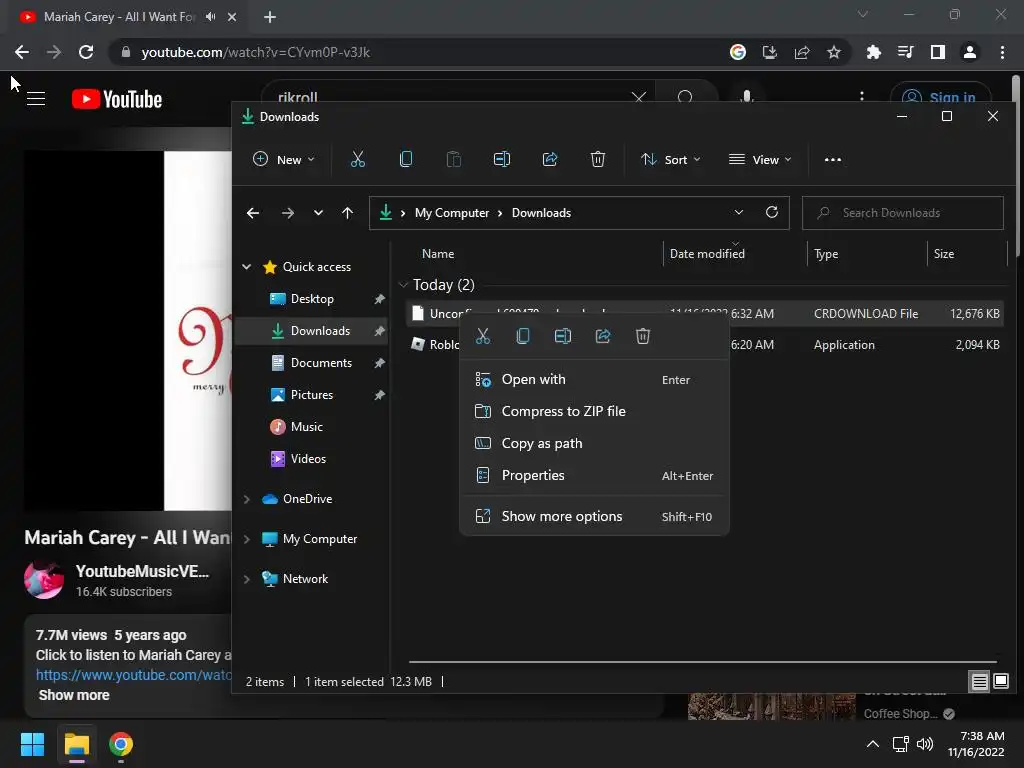Click the Rename icon in Explorer toolbar
Viewport: 1024px width, 768px height.
click(x=502, y=159)
